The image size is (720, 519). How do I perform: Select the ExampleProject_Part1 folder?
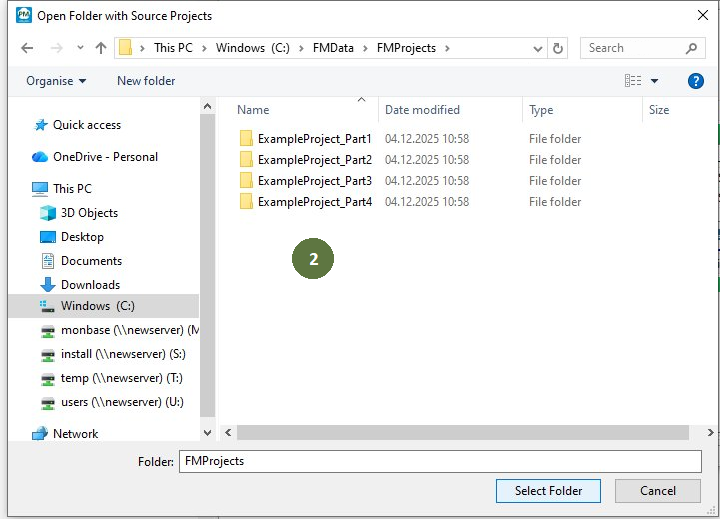pyautogui.click(x=314, y=139)
